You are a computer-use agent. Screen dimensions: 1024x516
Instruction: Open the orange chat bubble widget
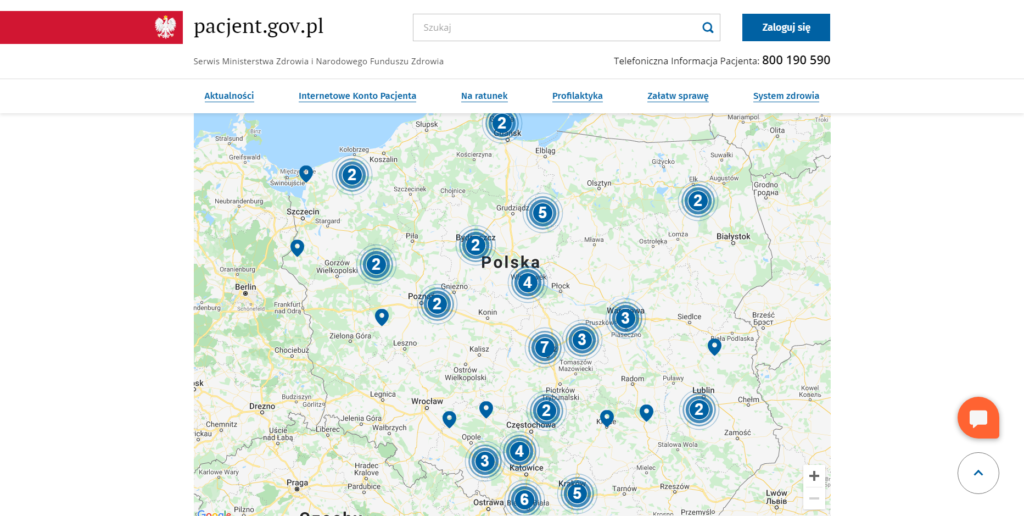tap(978, 418)
